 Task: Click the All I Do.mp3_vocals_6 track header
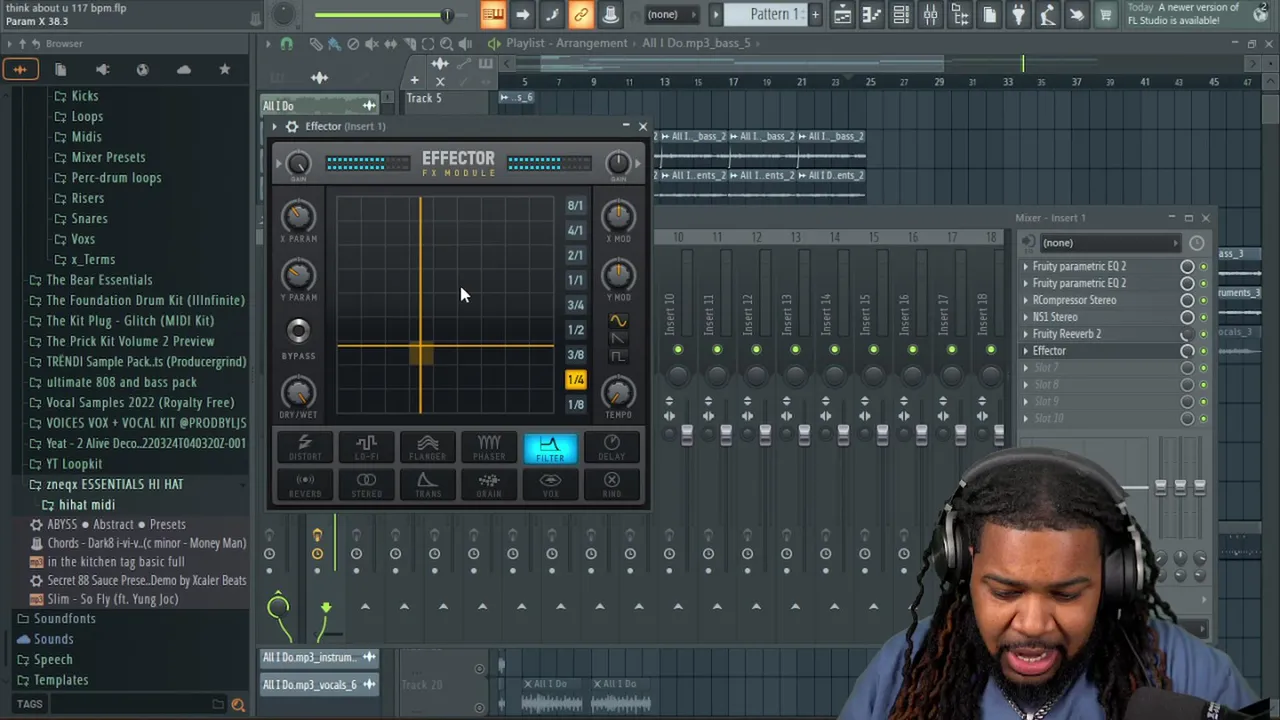click(320, 685)
